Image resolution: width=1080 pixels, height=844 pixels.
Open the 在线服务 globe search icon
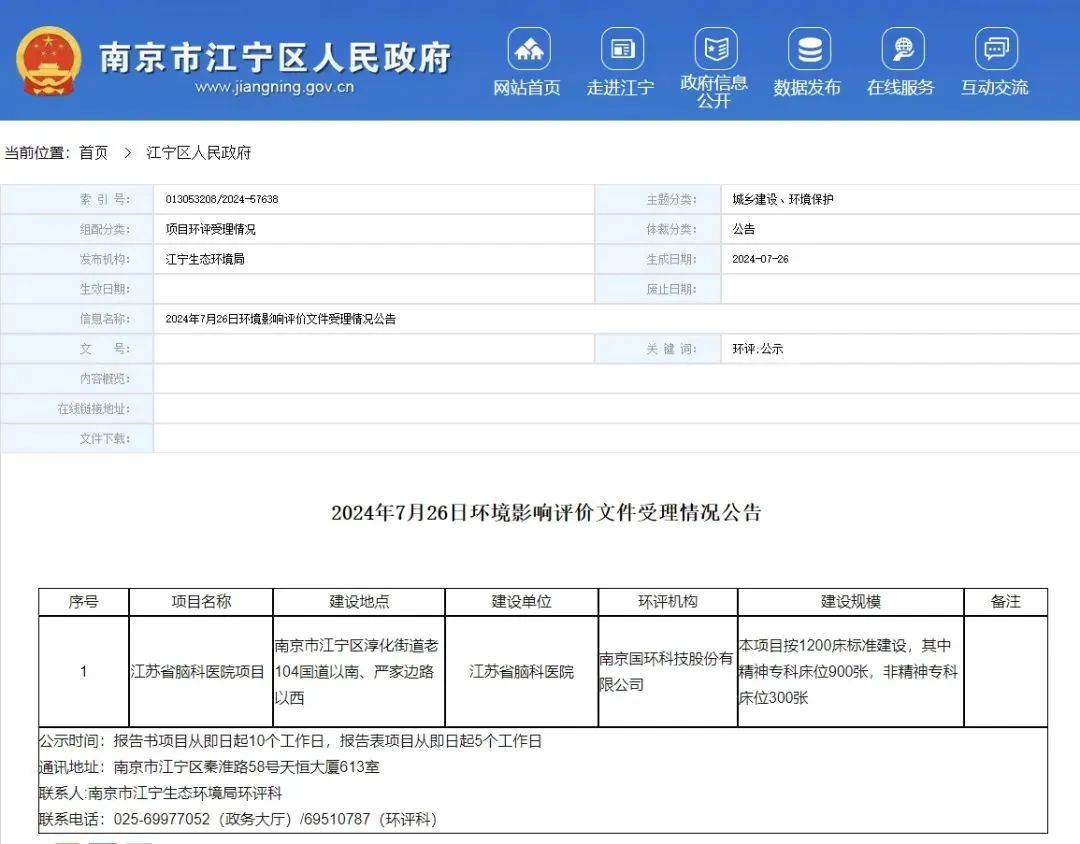click(x=903, y=48)
